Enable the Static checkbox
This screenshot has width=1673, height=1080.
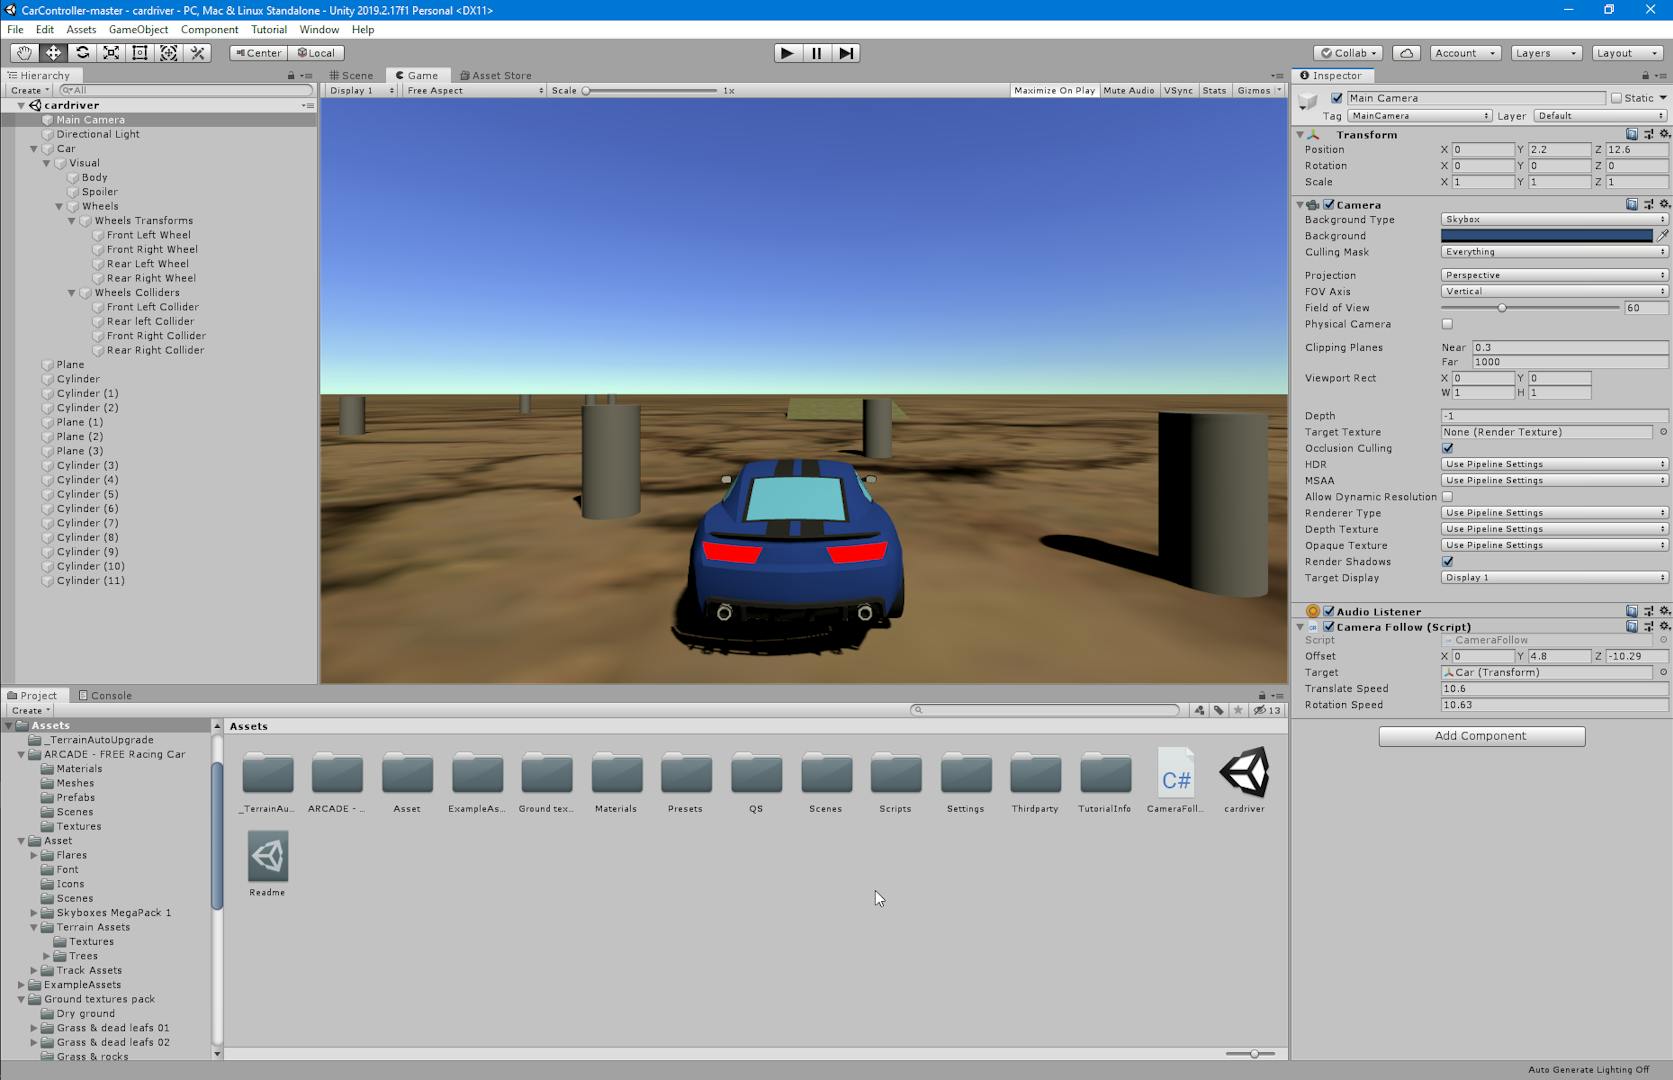1615,98
